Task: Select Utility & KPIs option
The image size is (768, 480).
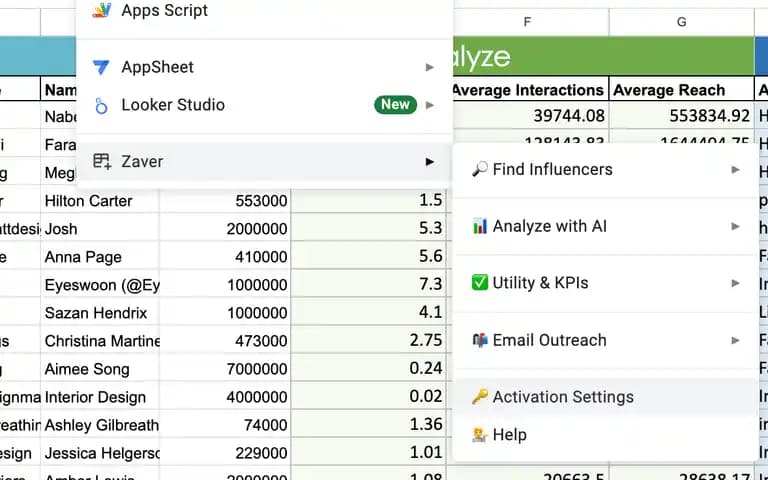Action: click(605, 283)
